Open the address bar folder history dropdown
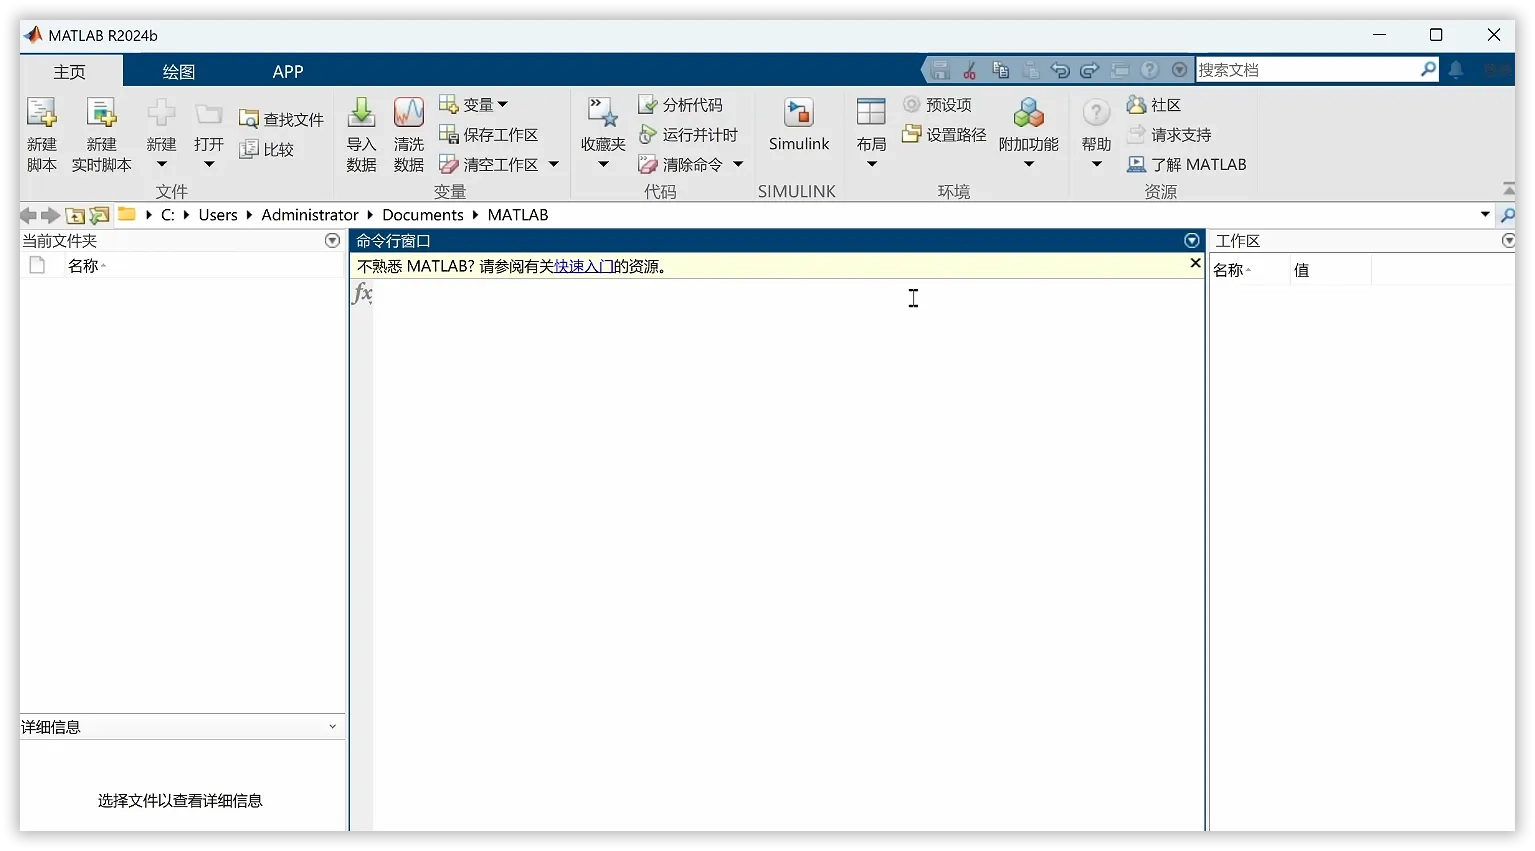The image size is (1535, 851). tap(1485, 214)
